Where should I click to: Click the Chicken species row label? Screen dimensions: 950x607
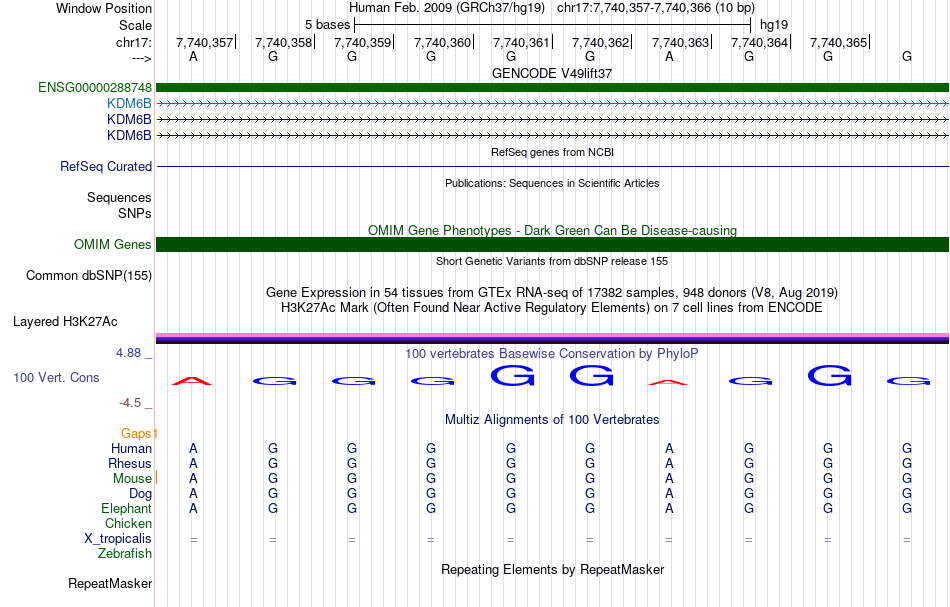coord(128,524)
